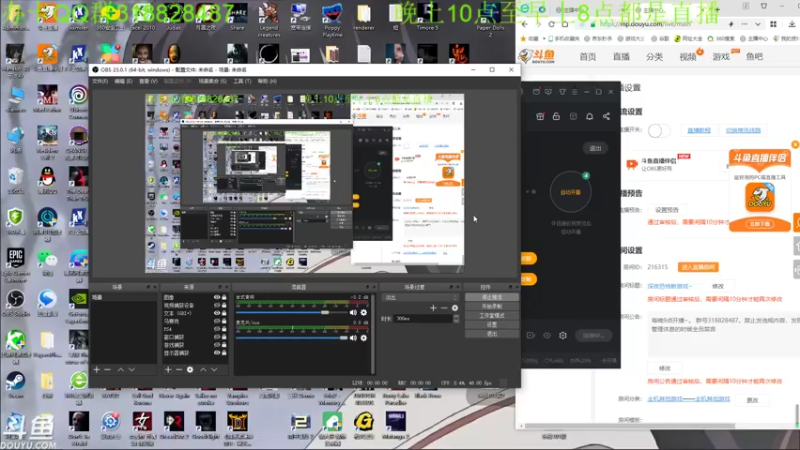Click the transition duration 300ms field
This screenshot has width=800, height=450.
click(x=423, y=318)
